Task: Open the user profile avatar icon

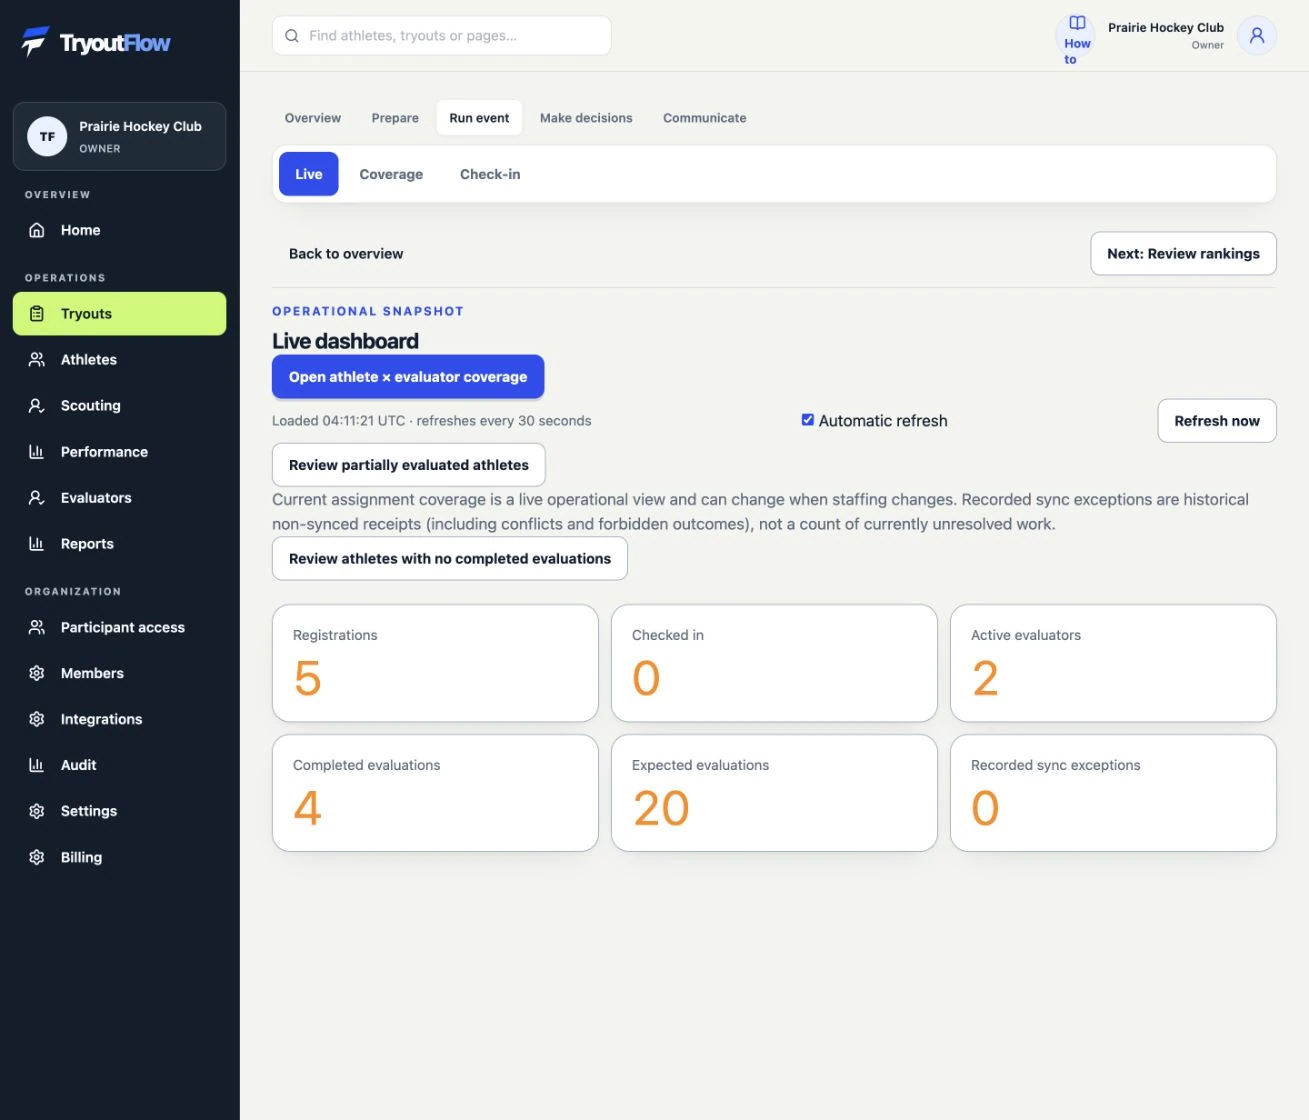Action: 1257,36
